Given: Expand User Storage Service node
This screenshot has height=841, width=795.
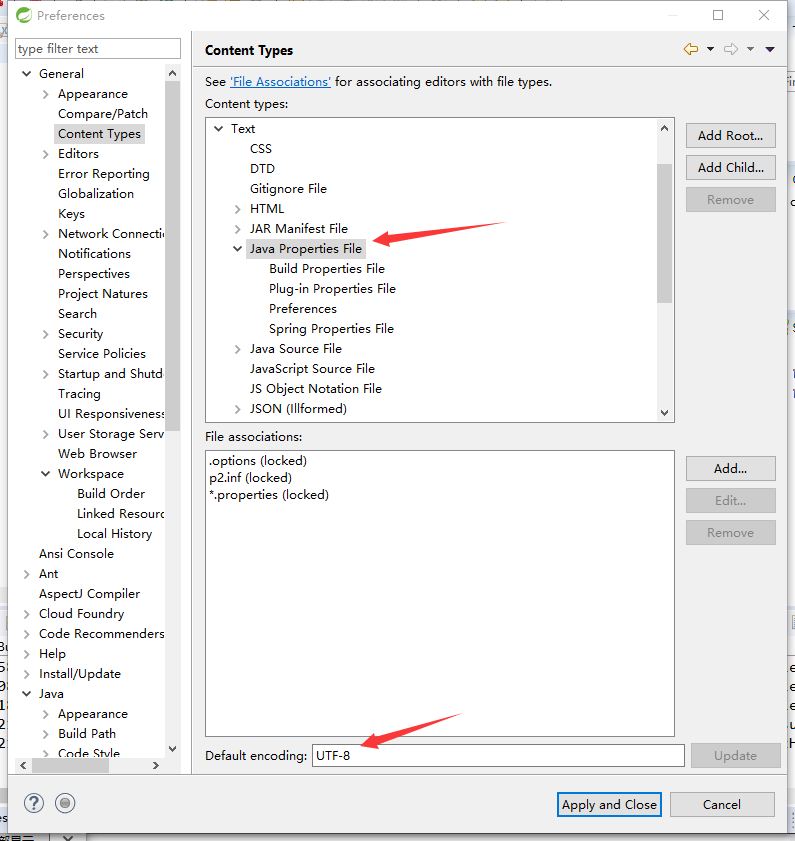Looking at the screenshot, I should point(46,434).
